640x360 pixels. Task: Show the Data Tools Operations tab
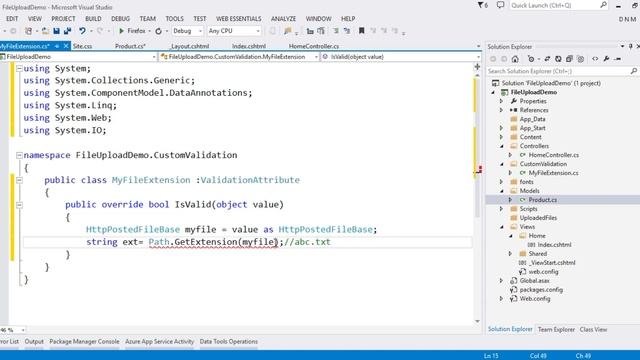pos(229,342)
